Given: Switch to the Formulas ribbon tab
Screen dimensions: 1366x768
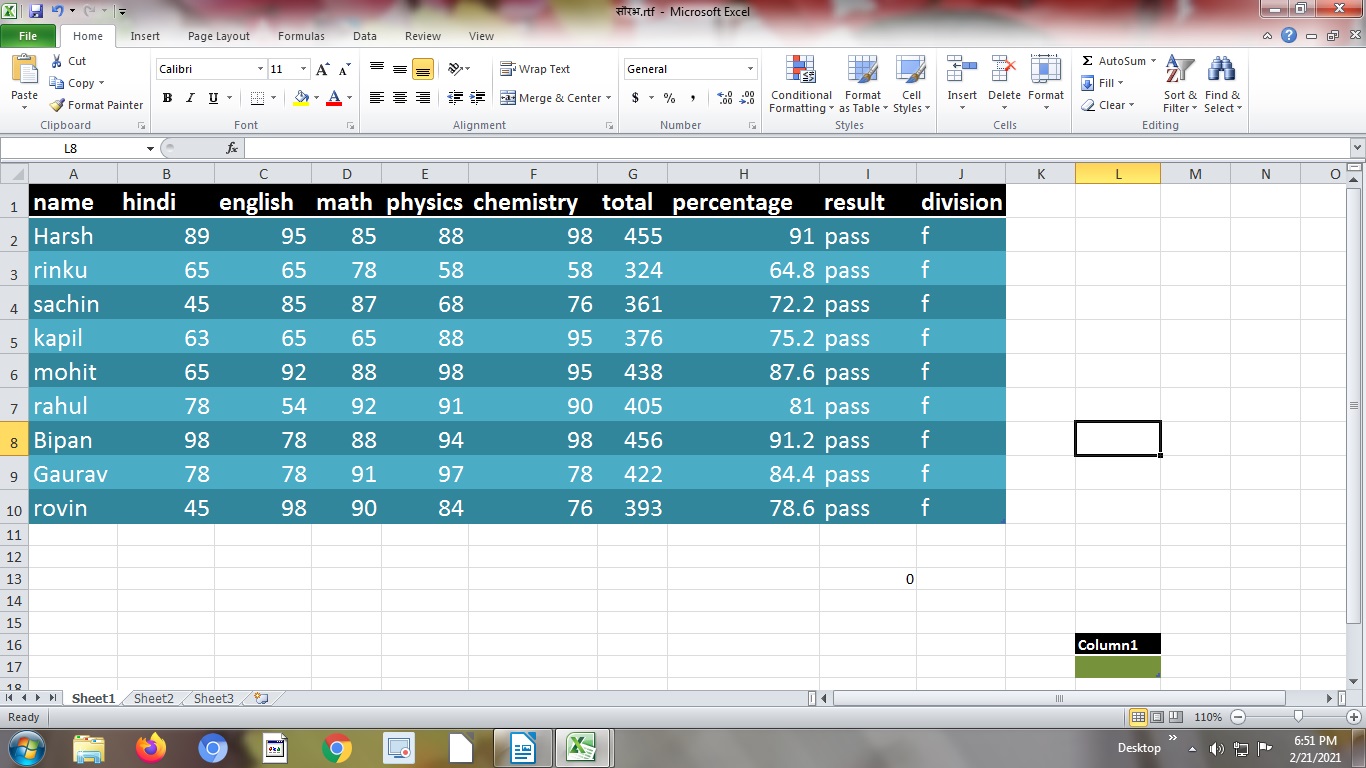Looking at the screenshot, I should tap(300, 36).
